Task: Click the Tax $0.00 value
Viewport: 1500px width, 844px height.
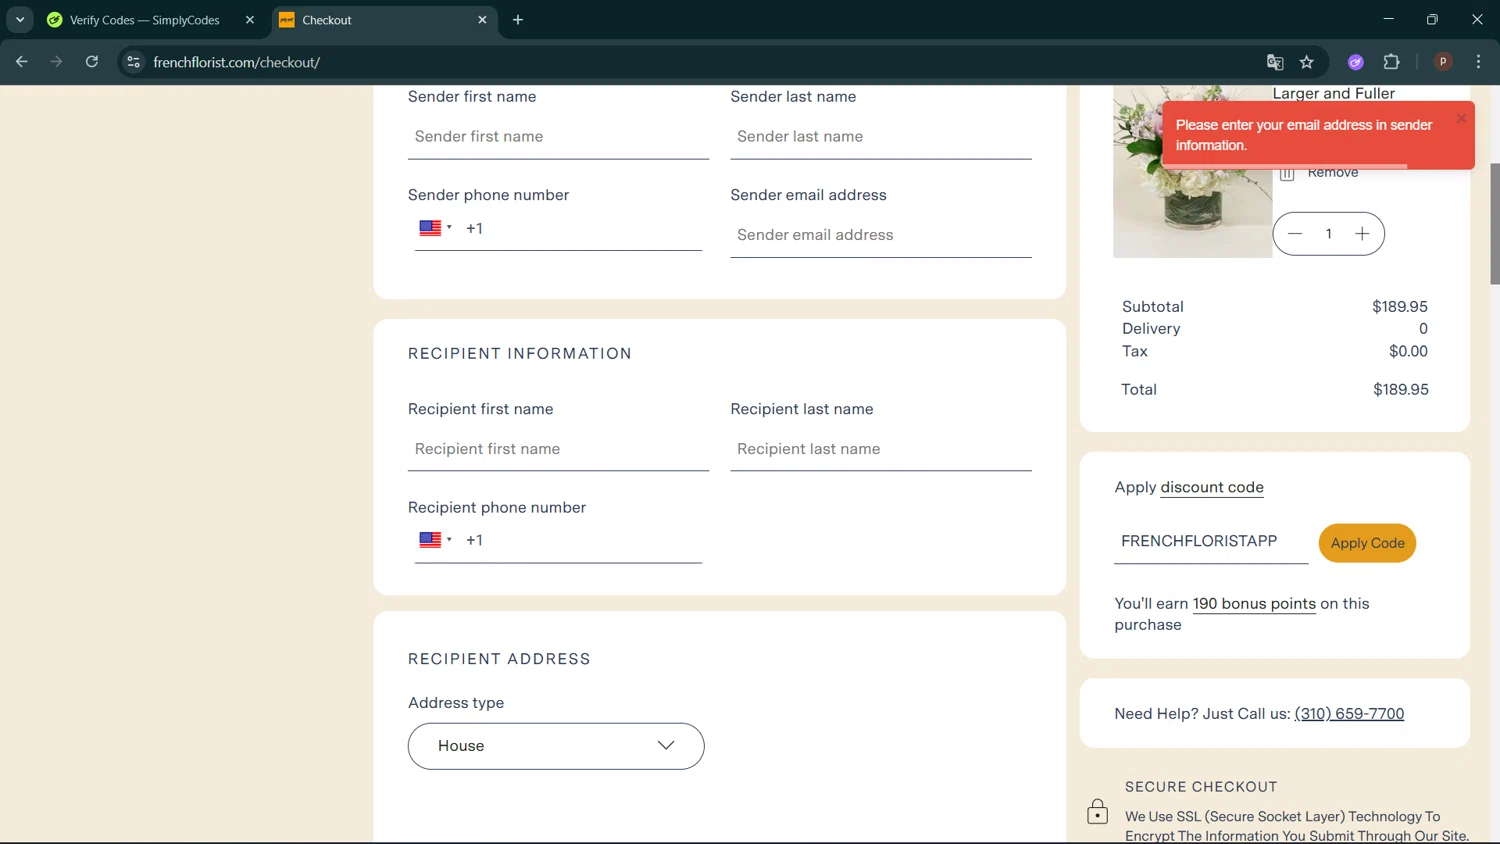Action: [1408, 351]
